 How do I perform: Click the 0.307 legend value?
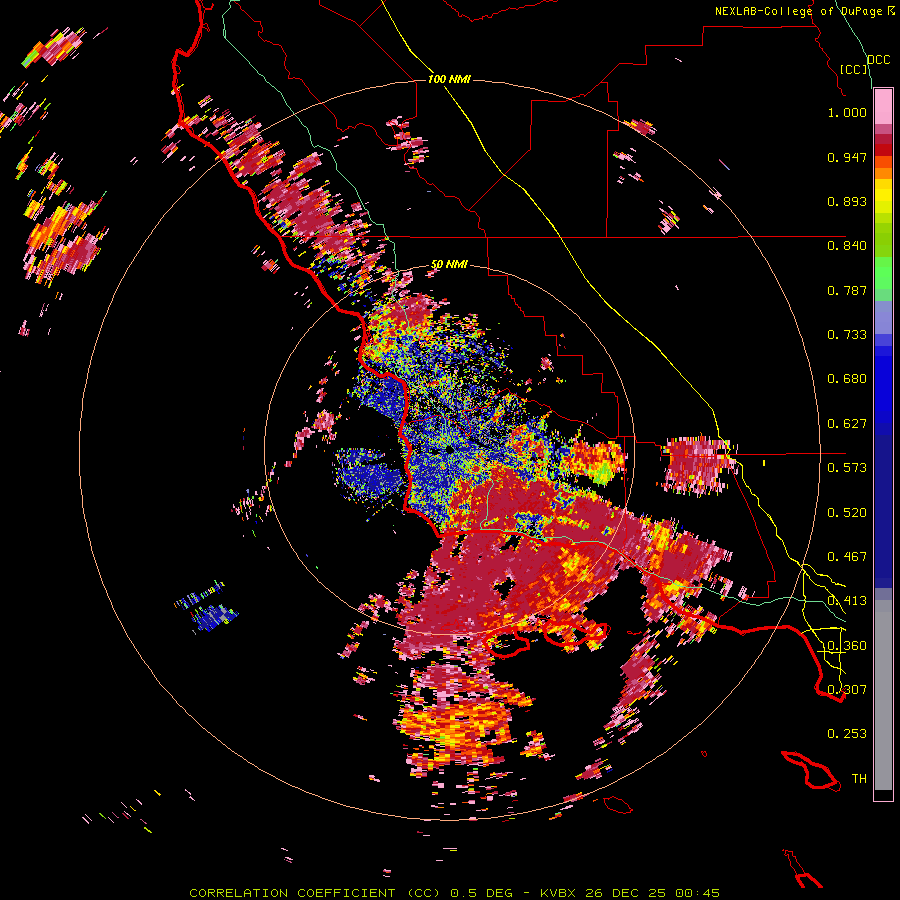coord(847,690)
